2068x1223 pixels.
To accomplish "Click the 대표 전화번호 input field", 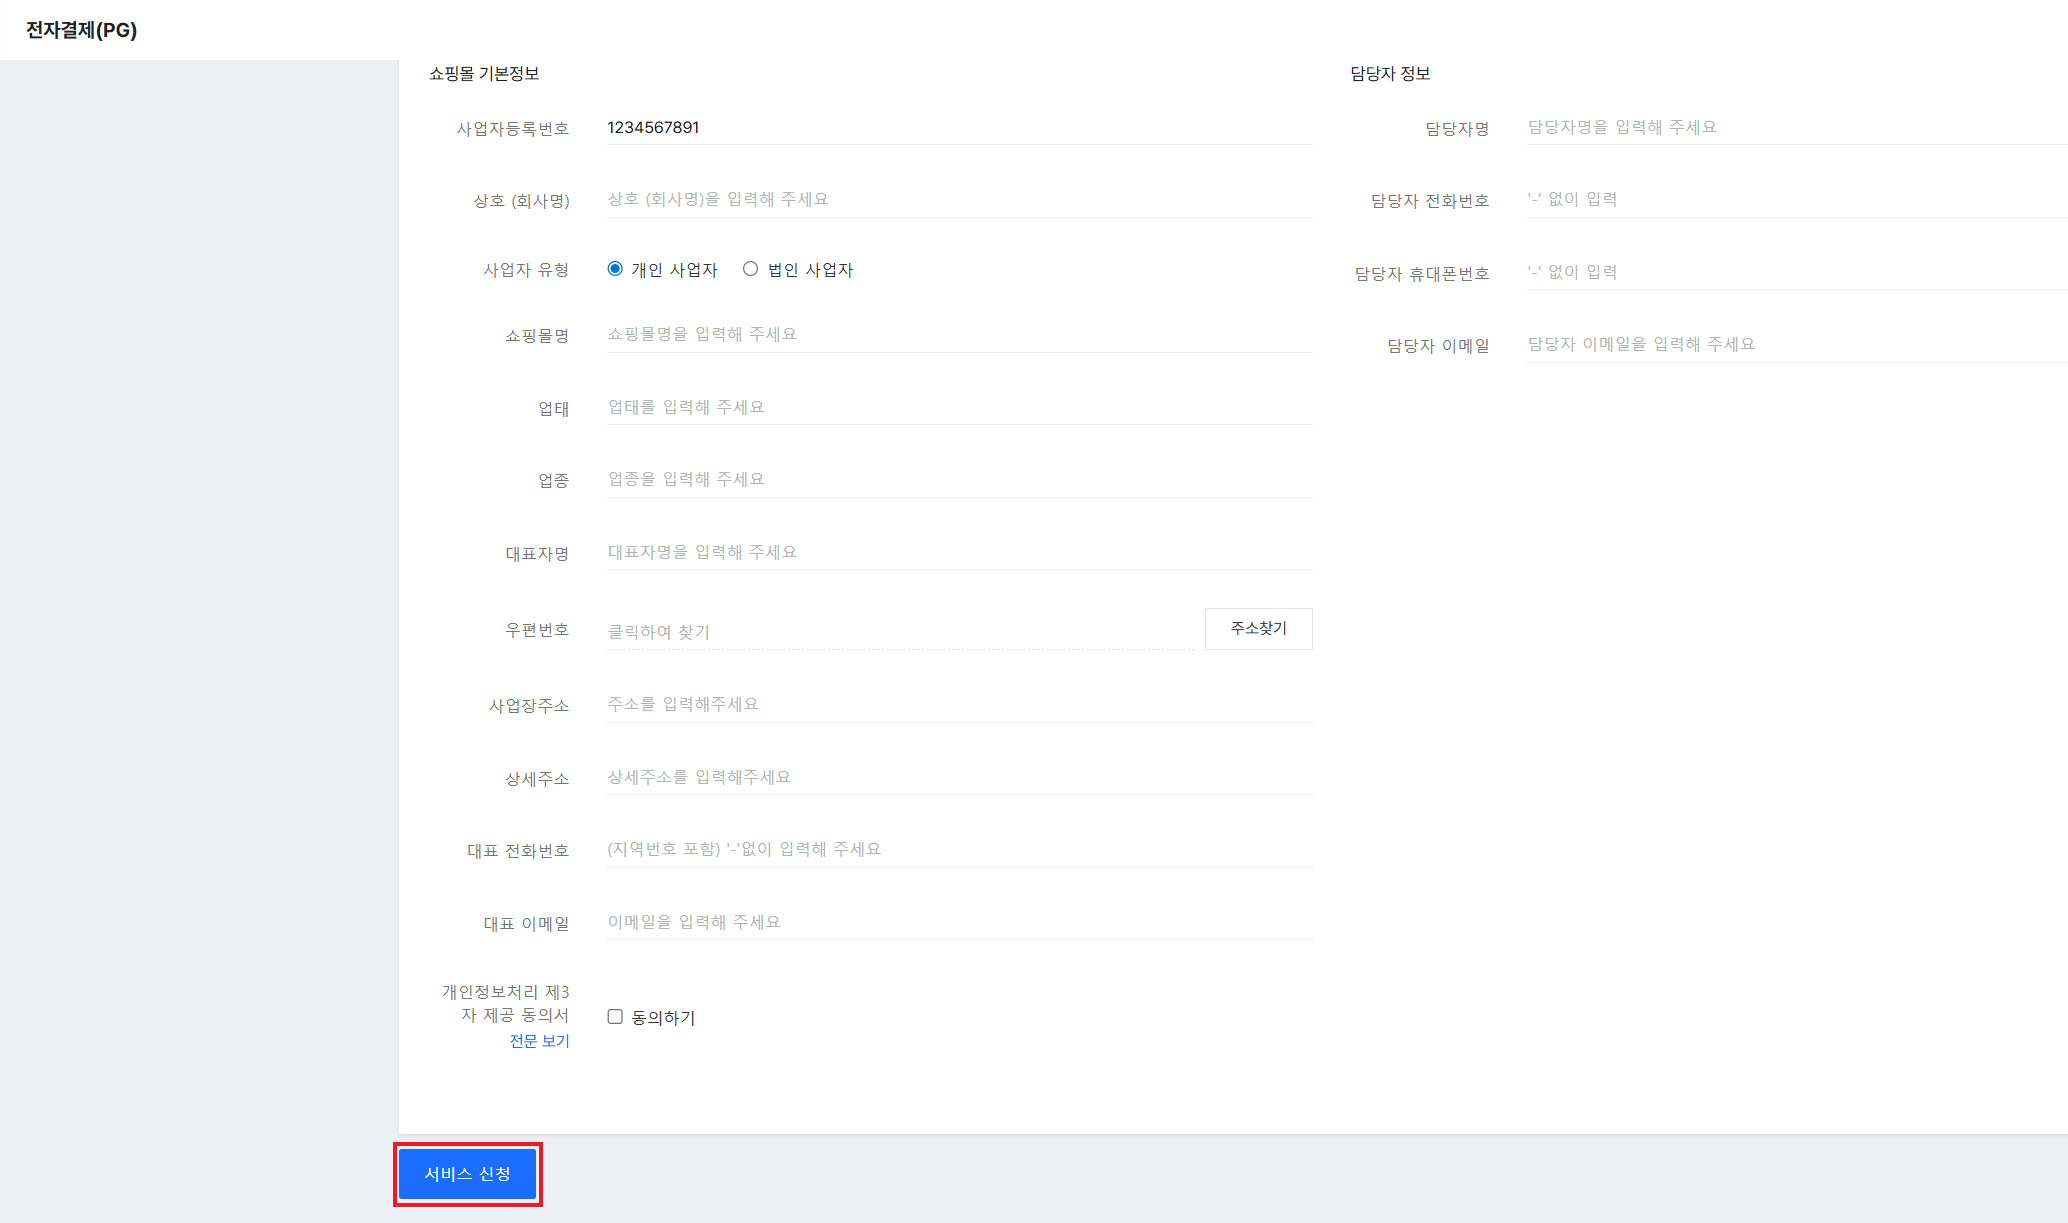I will pos(958,850).
